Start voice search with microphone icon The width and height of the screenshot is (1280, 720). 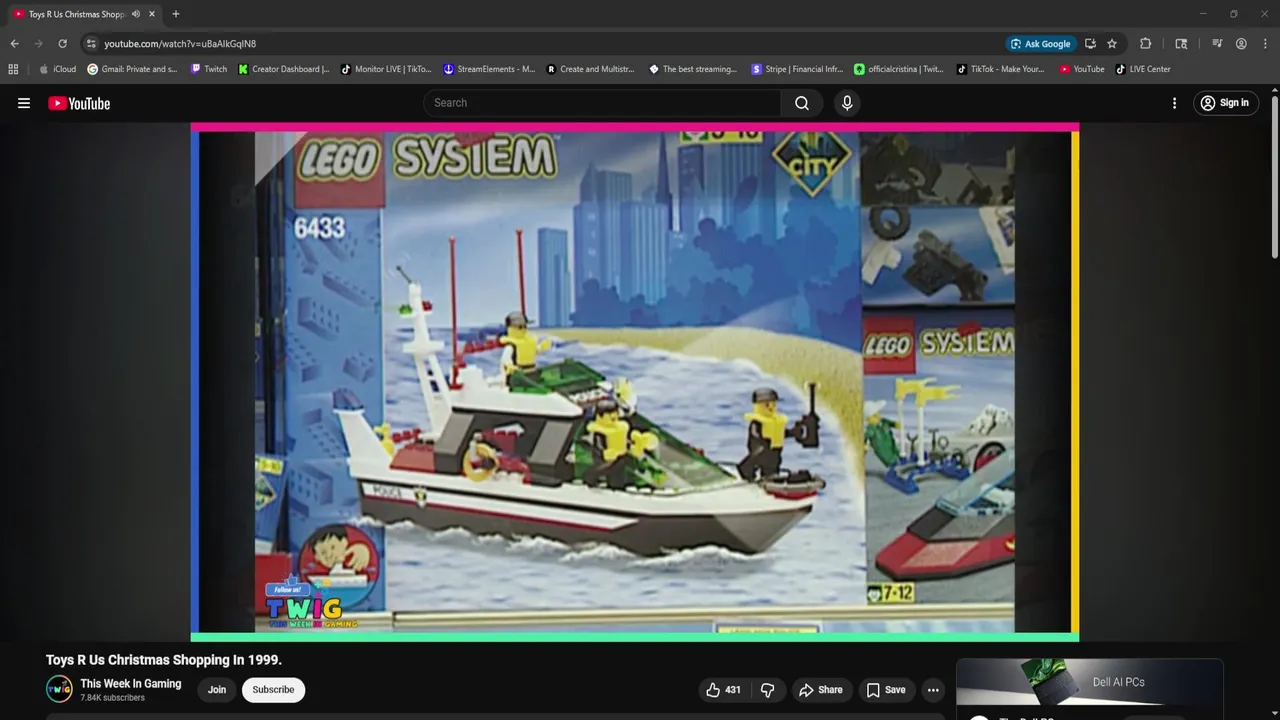847,103
